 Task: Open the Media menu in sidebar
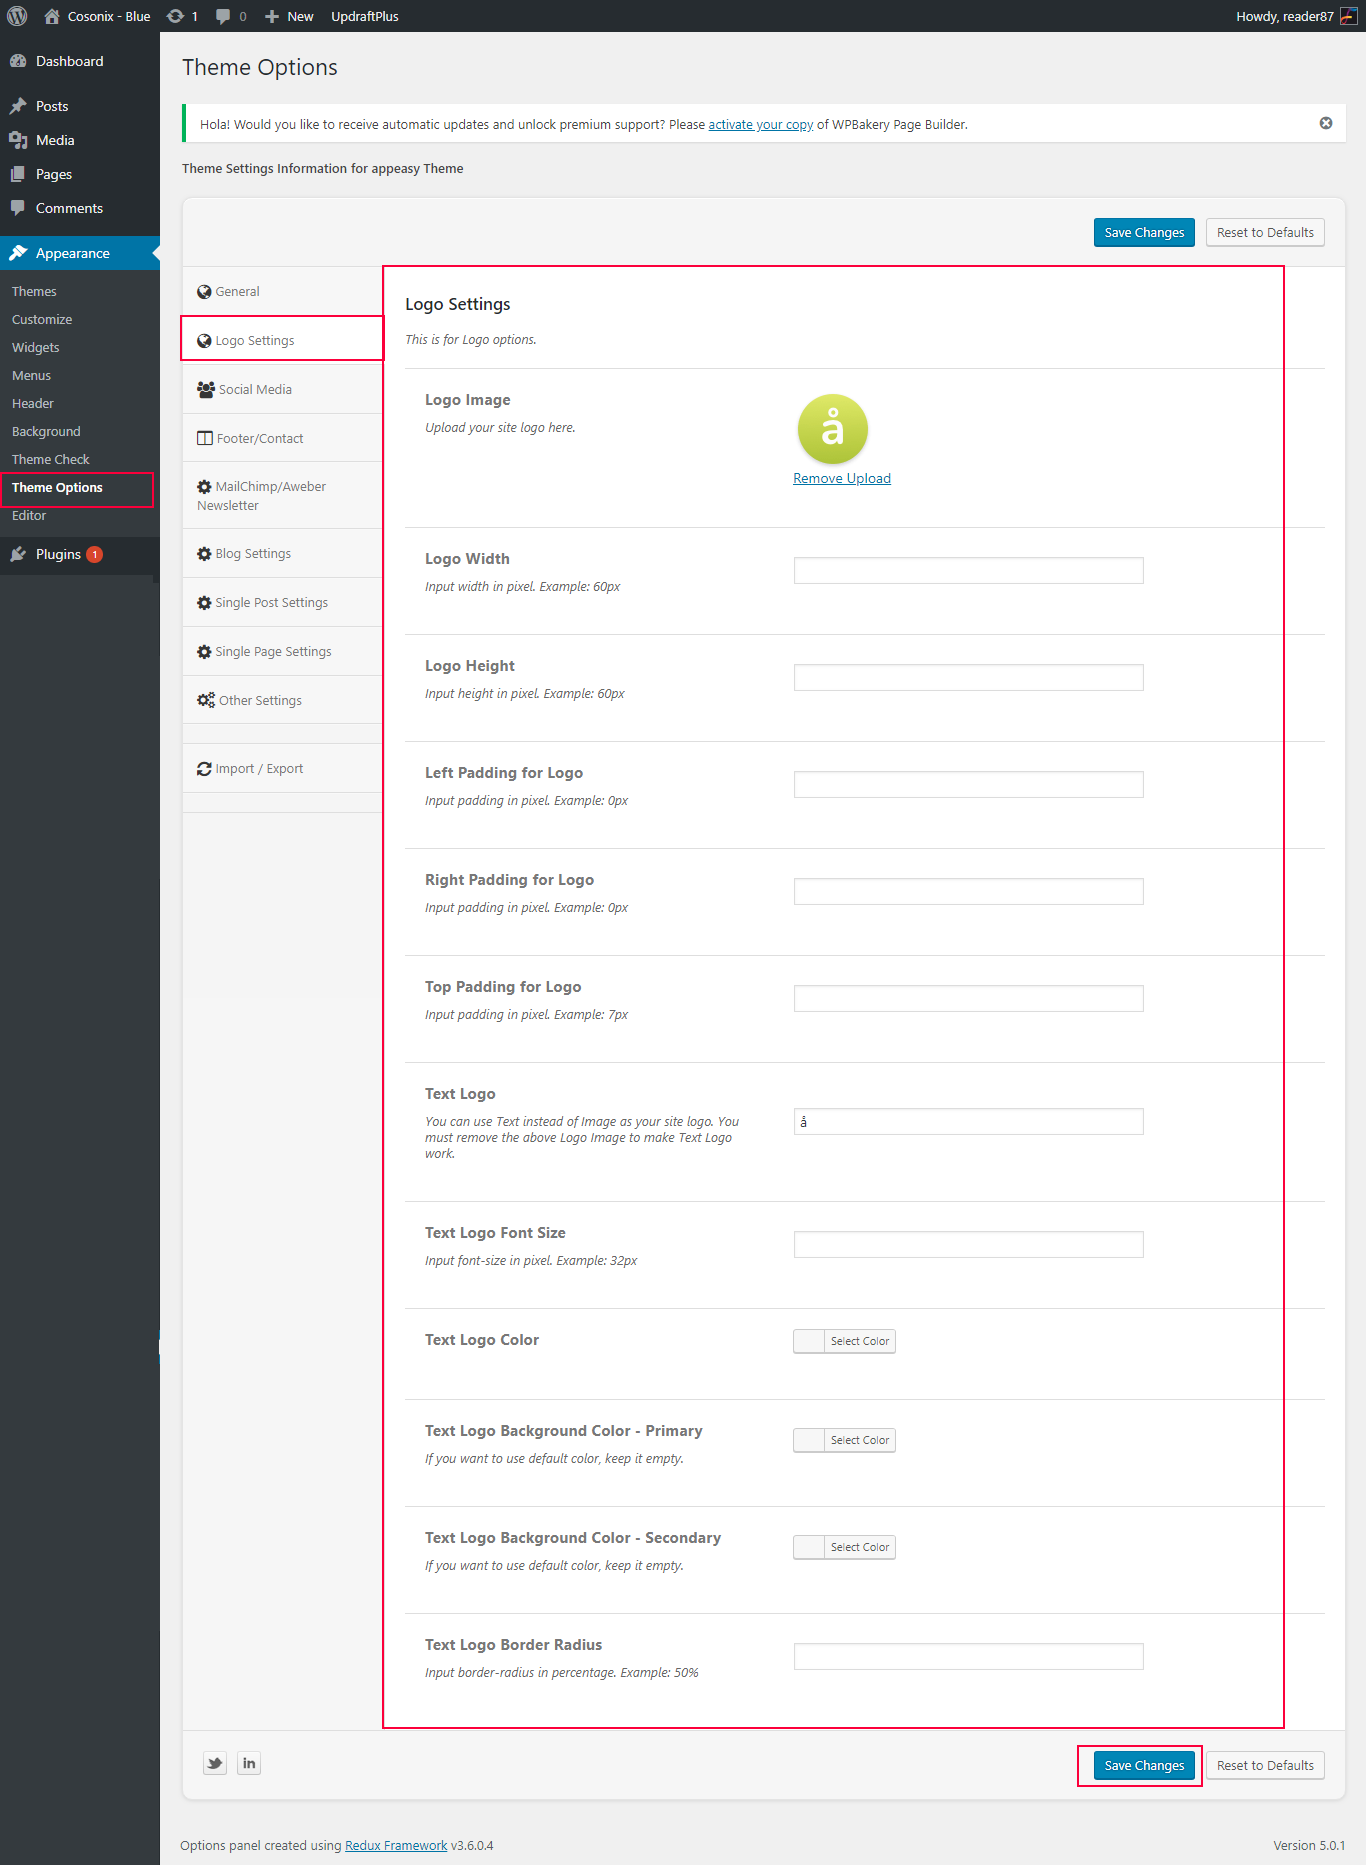pyautogui.click(x=55, y=140)
